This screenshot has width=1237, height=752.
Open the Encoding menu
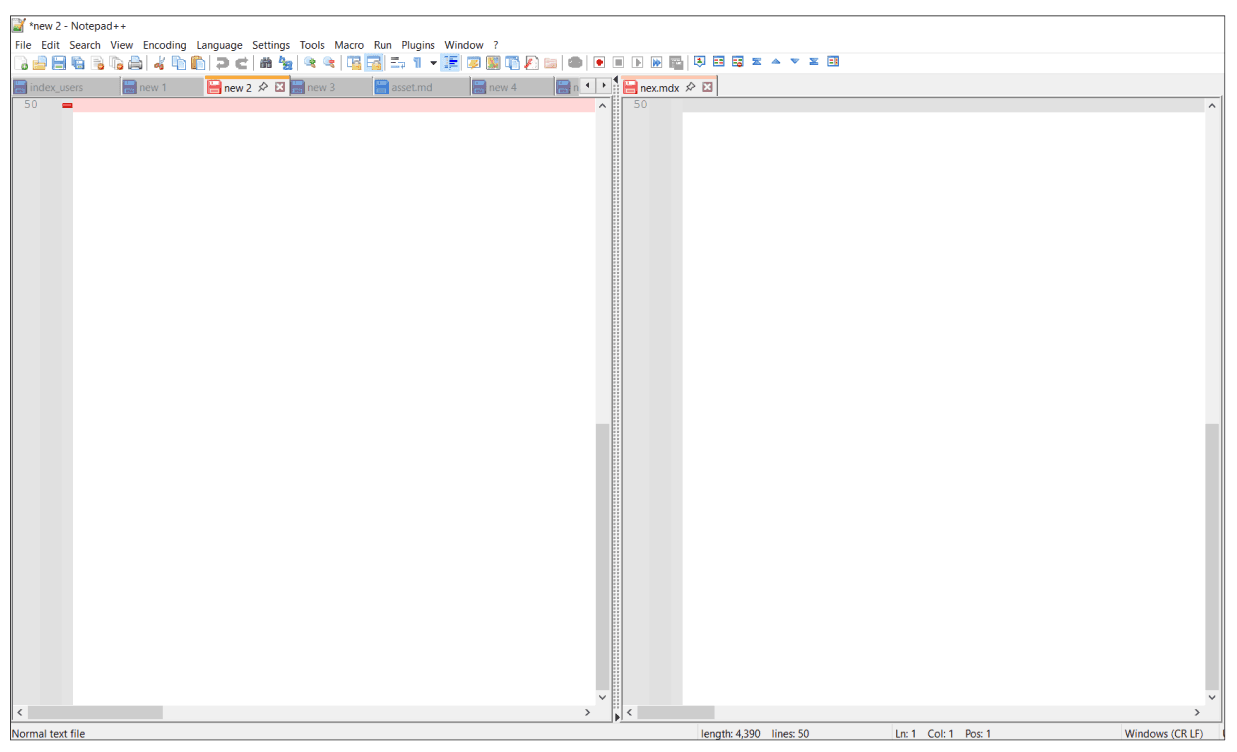pos(164,45)
